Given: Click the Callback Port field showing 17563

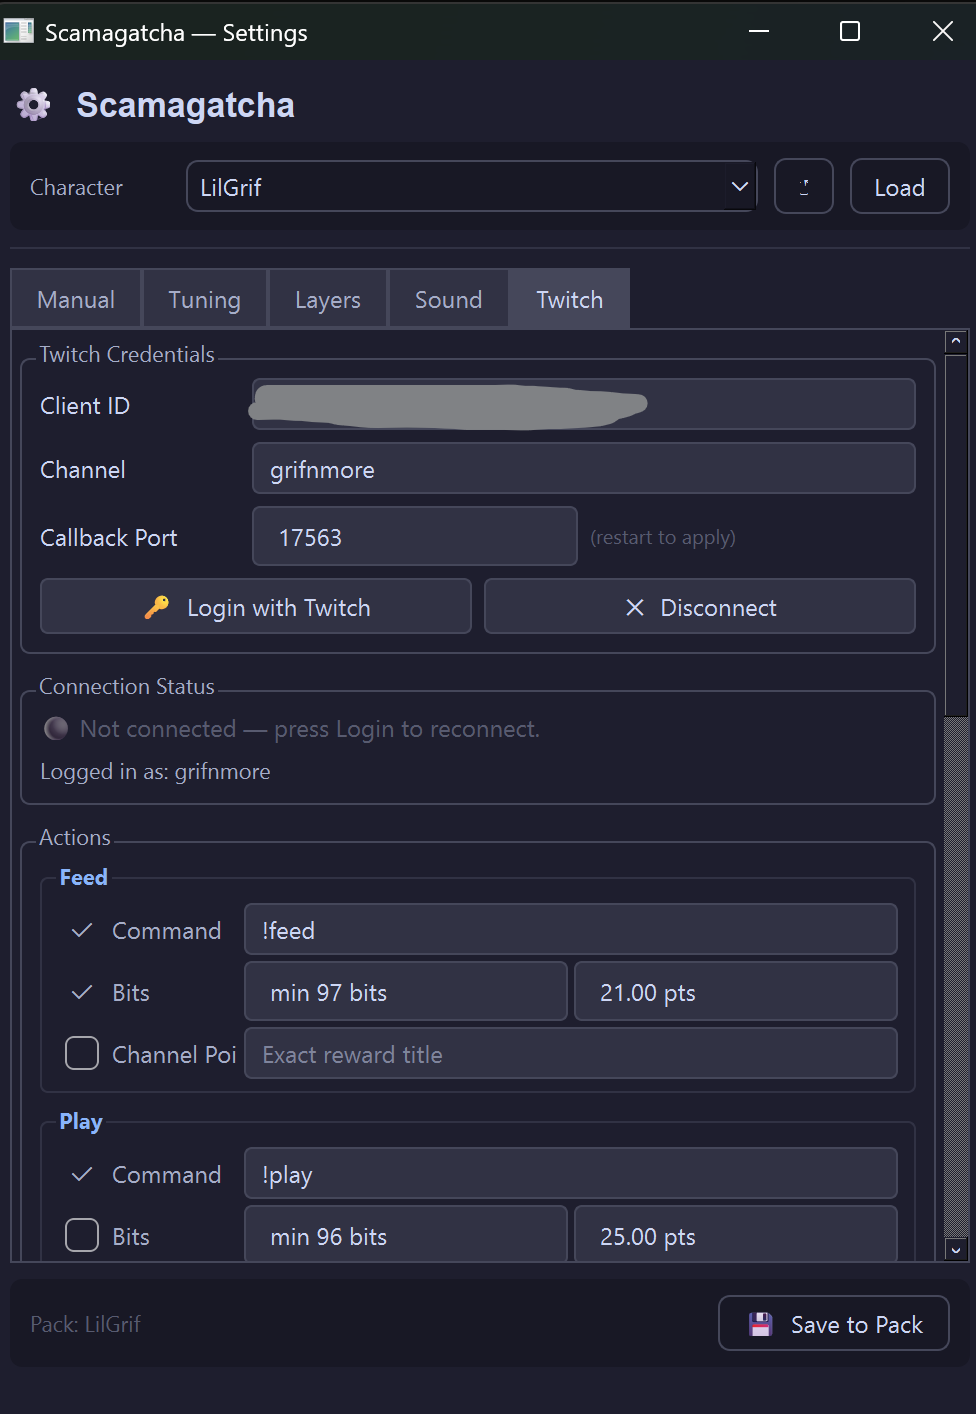Looking at the screenshot, I should coord(415,536).
